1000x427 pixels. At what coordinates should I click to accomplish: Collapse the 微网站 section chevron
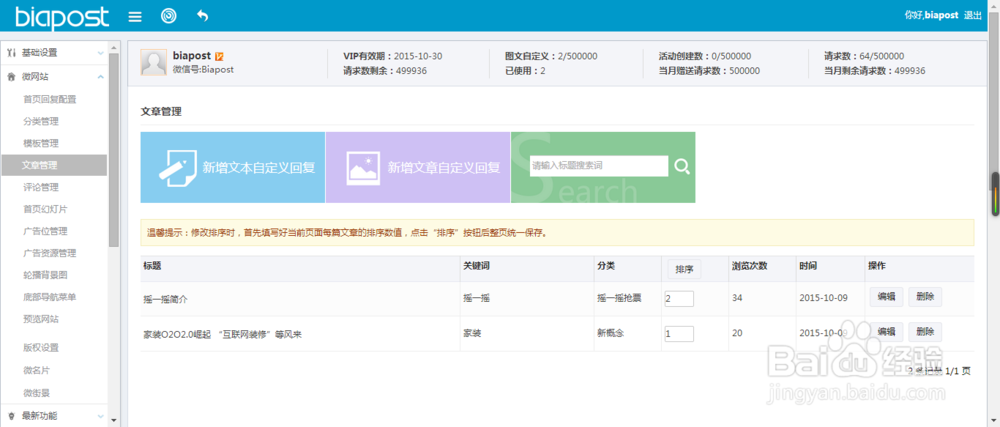(100, 76)
